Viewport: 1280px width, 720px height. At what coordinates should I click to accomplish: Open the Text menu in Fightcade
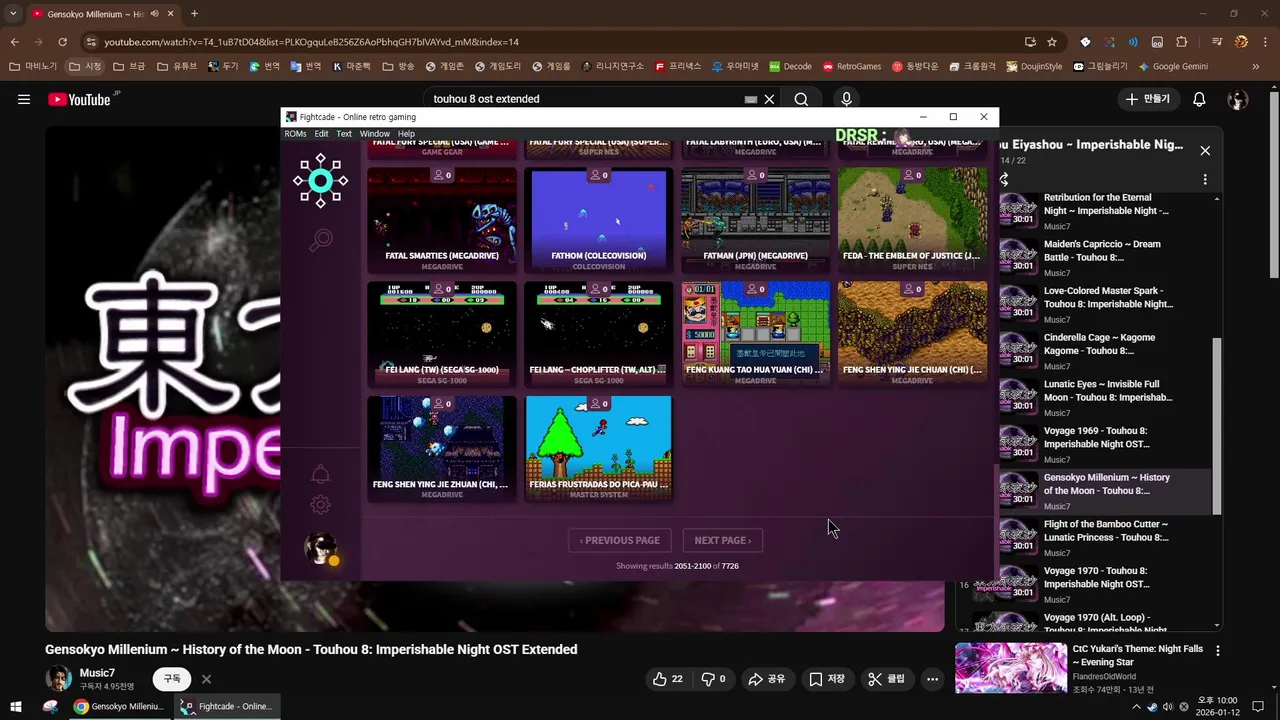pyautogui.click(x=344, y=133)
